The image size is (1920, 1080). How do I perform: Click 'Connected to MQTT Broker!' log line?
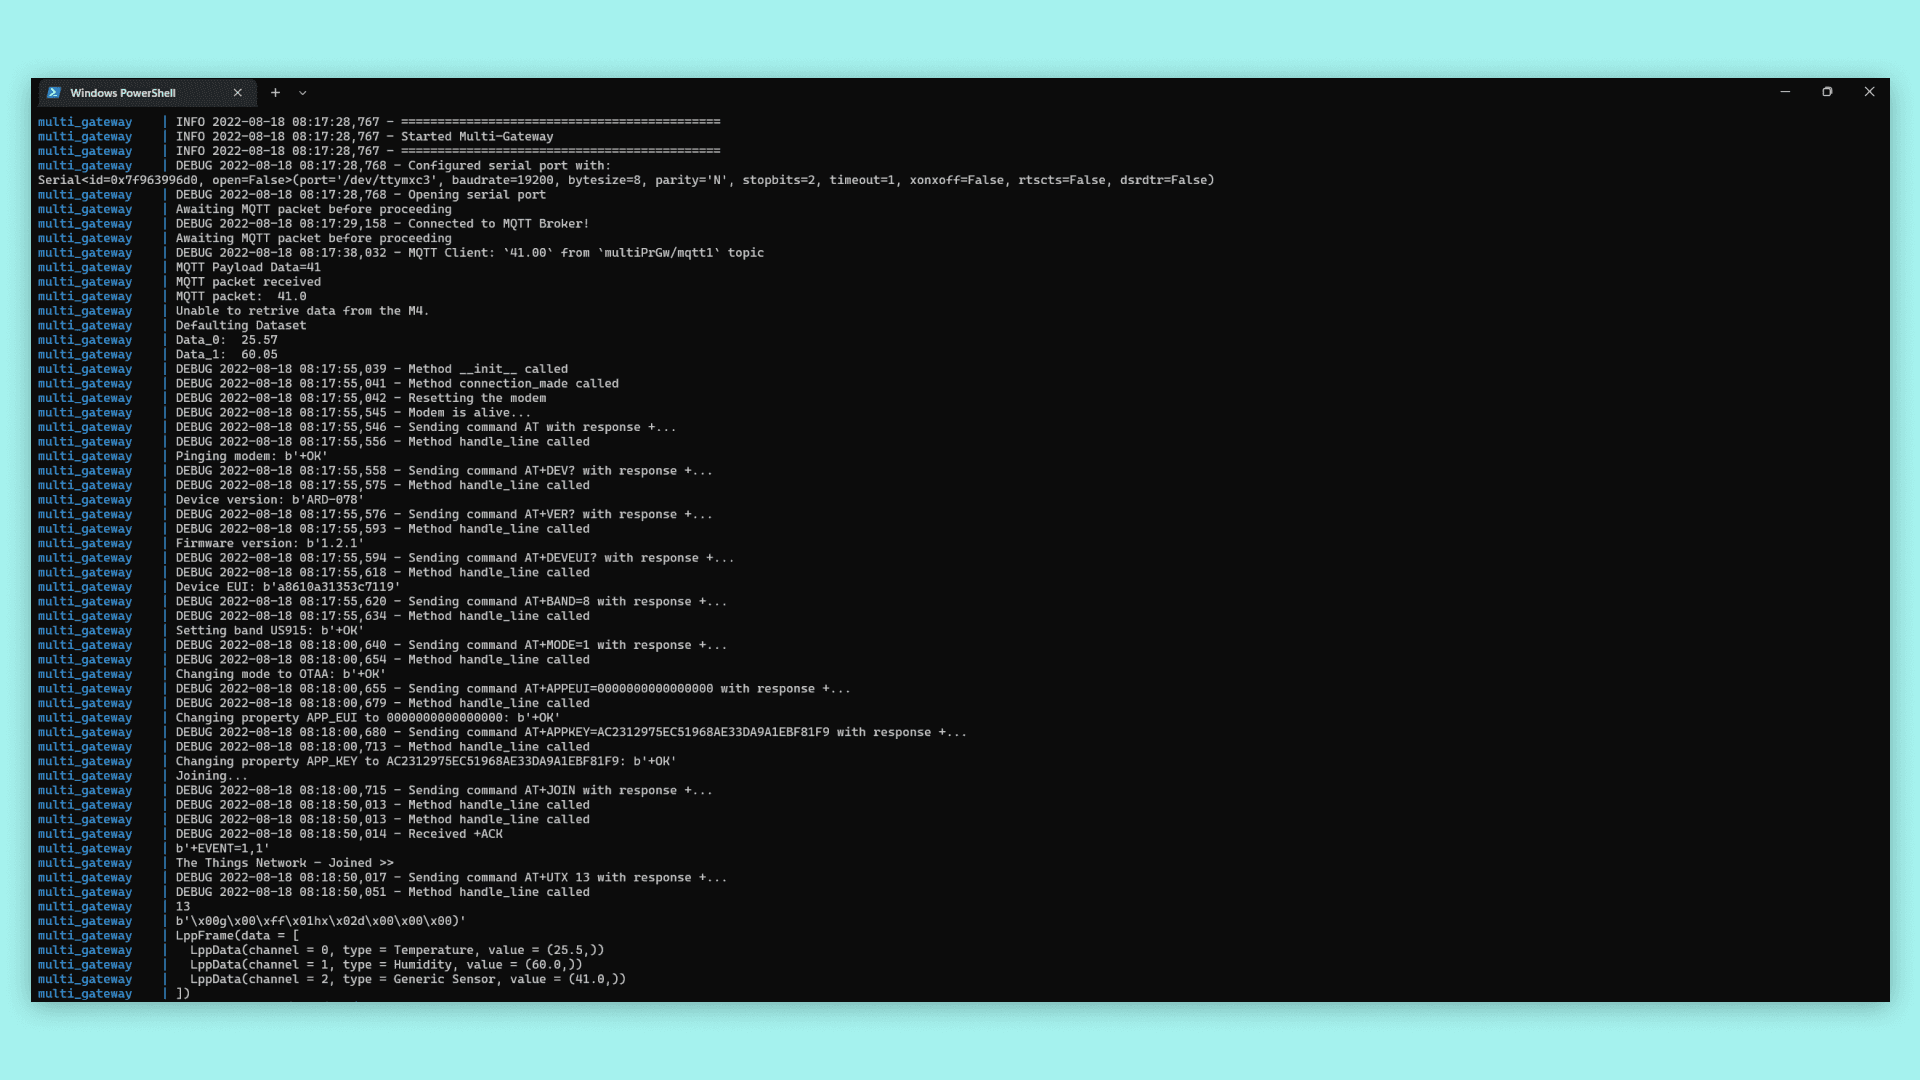pos(497,224)
